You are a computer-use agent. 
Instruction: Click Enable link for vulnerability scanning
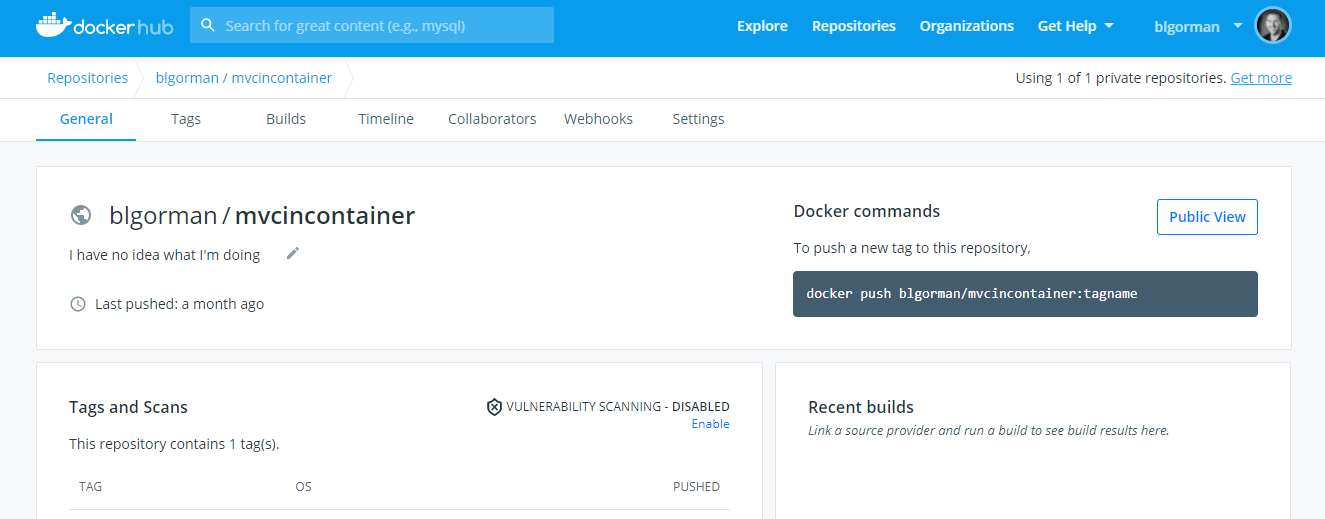pyautogui.click(x=711, y=424)
